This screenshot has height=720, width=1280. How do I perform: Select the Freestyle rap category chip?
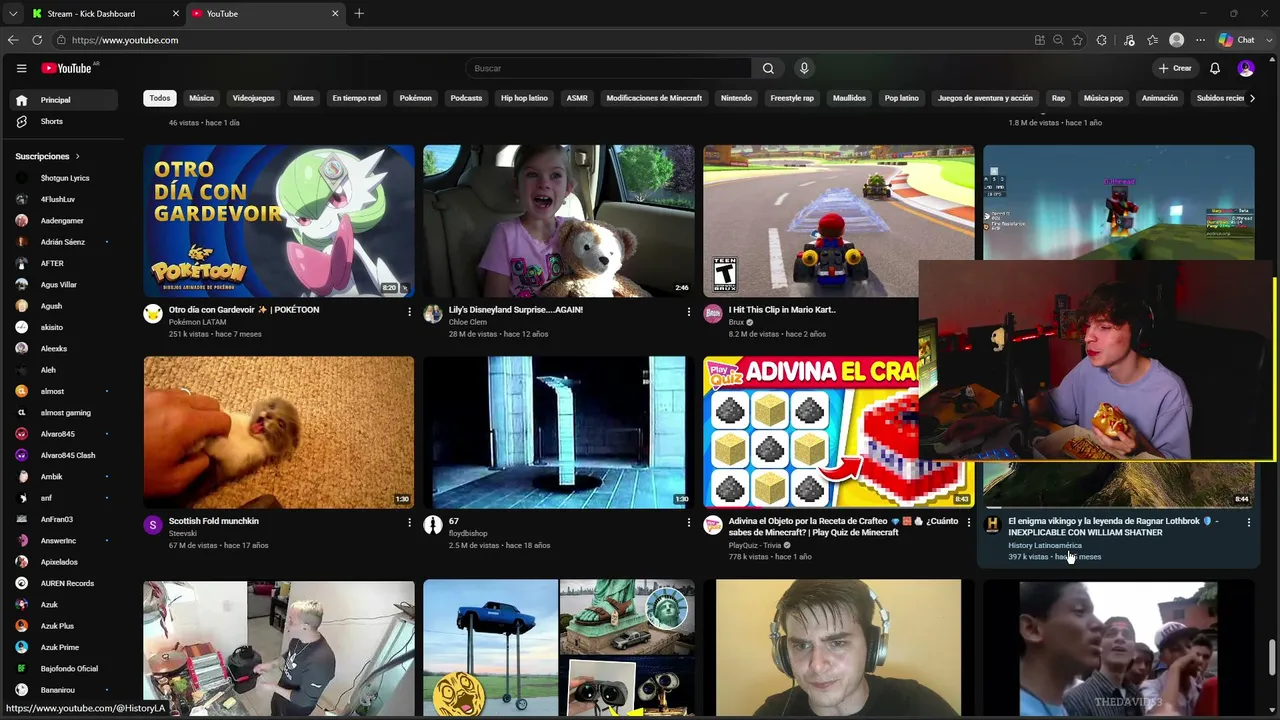tap(792, 98)
